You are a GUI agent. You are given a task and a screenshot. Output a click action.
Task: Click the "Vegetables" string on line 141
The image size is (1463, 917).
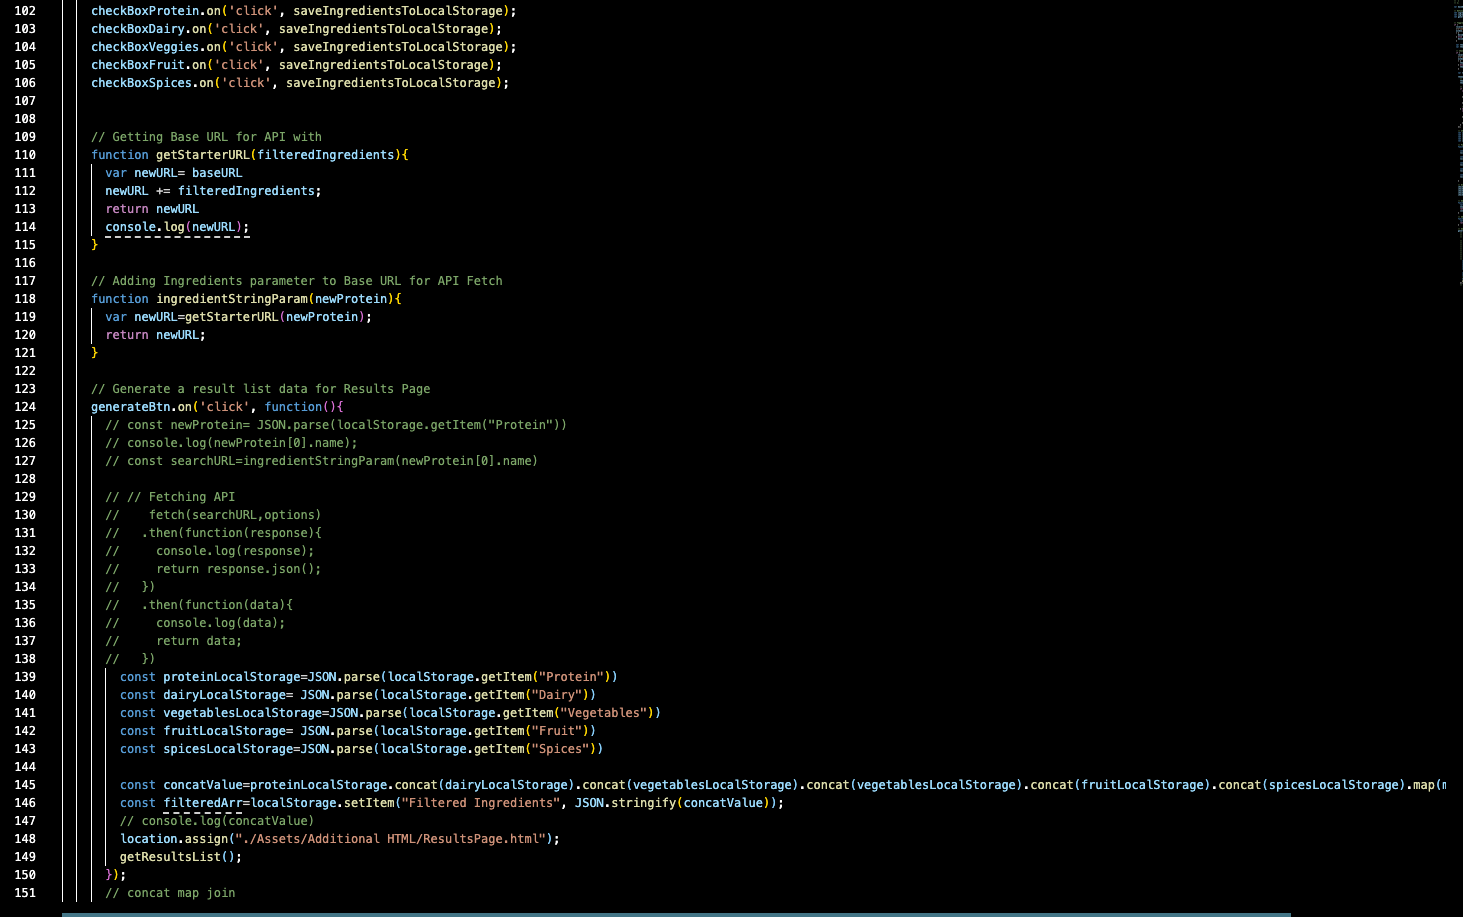click(x=602, y=712)
